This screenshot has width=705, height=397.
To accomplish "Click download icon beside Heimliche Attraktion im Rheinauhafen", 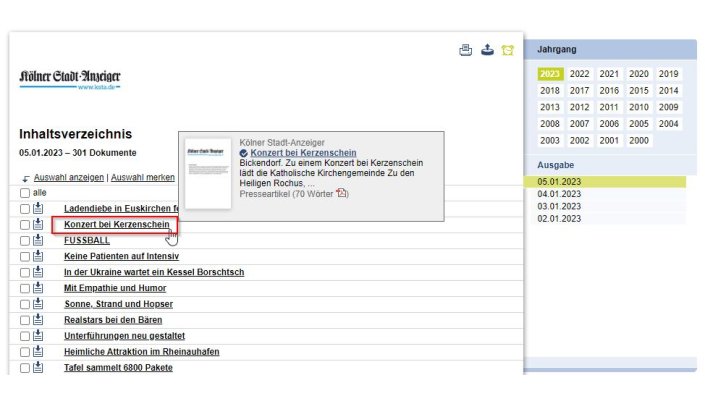I will coord(38,351).
